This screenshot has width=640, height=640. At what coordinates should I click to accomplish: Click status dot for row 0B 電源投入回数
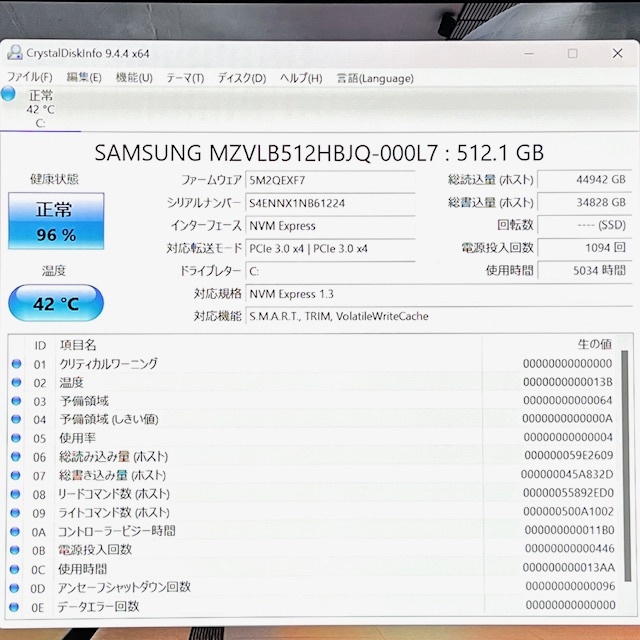click(14, 550)
